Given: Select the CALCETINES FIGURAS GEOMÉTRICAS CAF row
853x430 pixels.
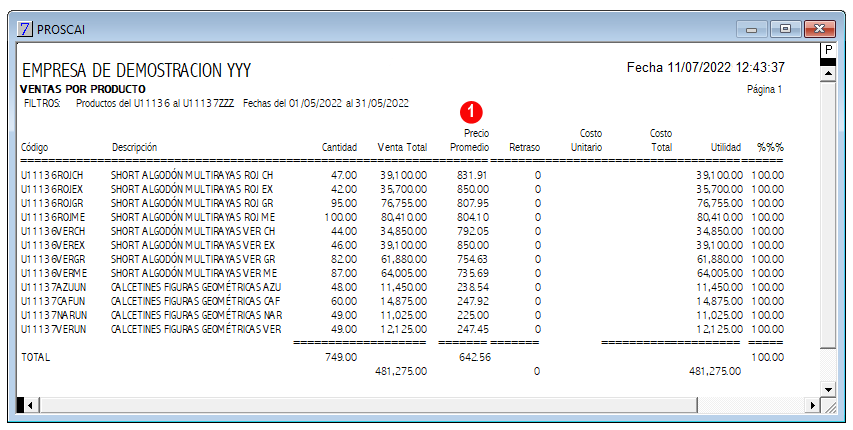Looking at the screenshot, I should [403, 301].
